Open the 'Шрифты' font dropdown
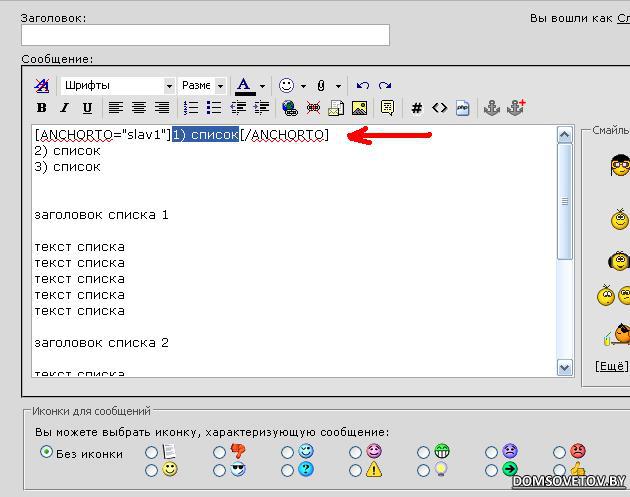Screen dimensions: 630x497 point(169,86)
